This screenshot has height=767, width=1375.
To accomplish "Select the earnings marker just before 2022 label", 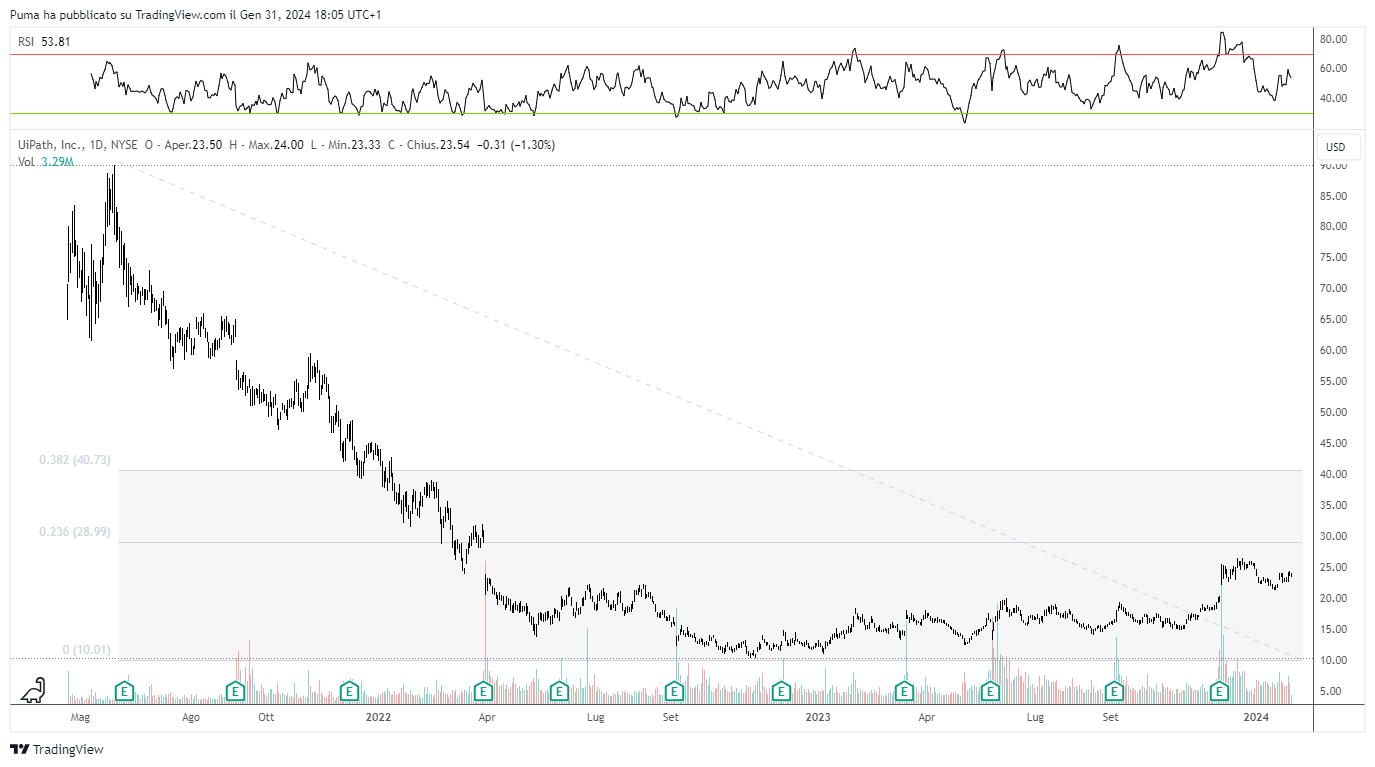I will click(349, 691).
